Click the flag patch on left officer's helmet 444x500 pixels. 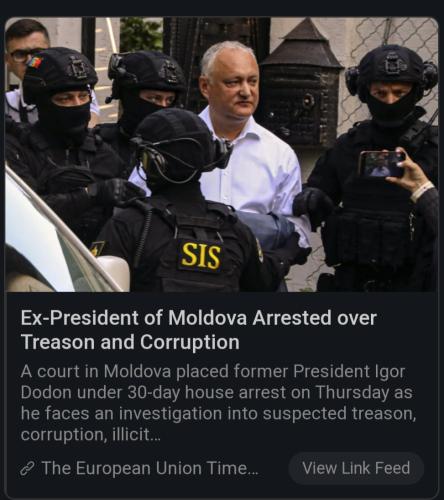click(35, 62)
